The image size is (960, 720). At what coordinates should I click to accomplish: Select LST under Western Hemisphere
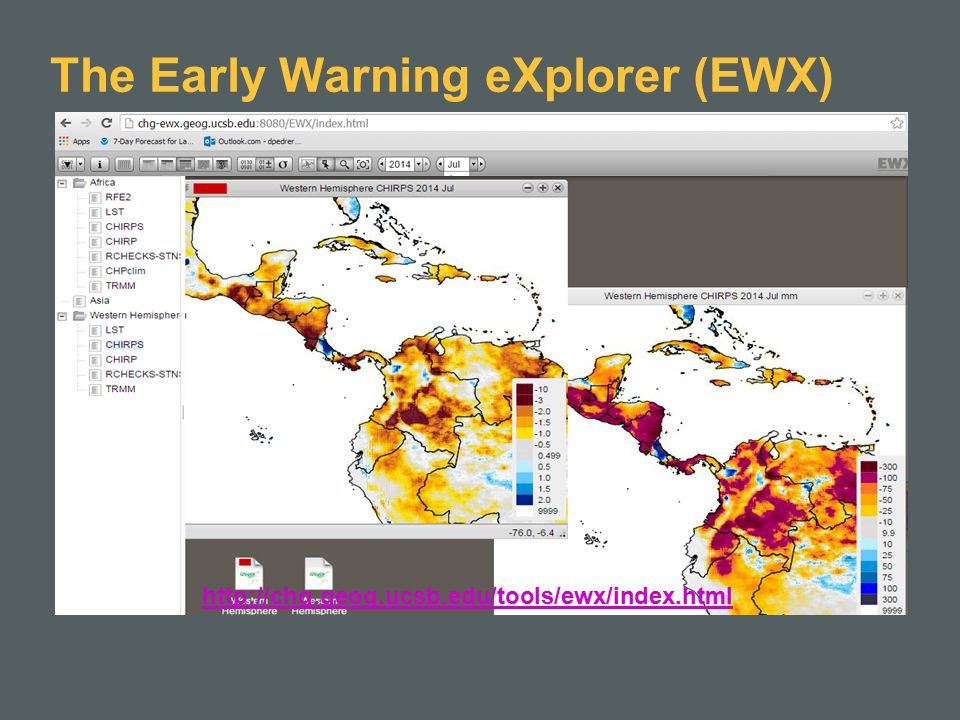point(114,330)
